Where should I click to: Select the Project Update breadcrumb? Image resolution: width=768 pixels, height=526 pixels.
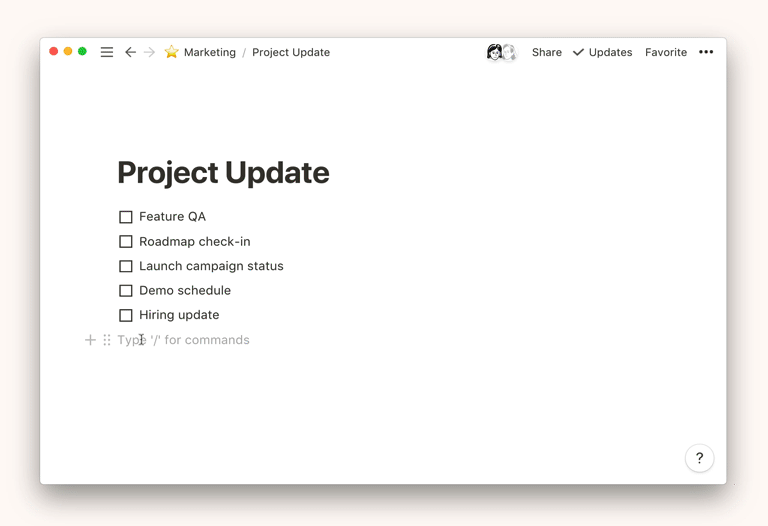pos(291,52)
